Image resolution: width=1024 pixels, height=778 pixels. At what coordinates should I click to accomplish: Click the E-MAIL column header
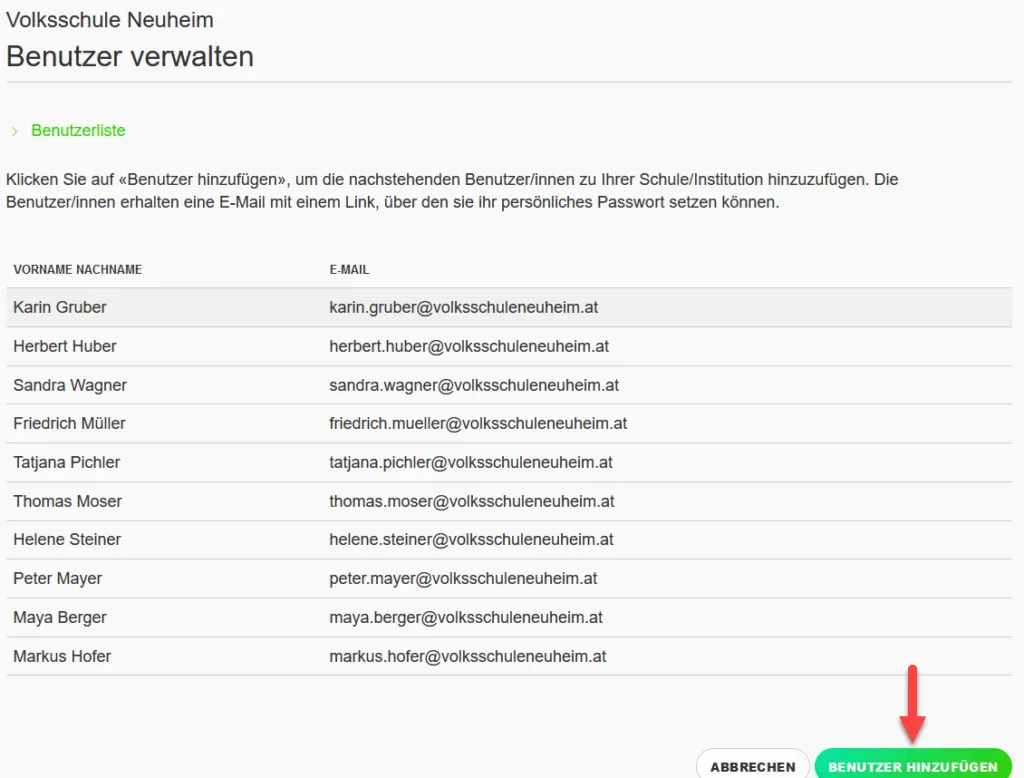(x=349, y=269)
